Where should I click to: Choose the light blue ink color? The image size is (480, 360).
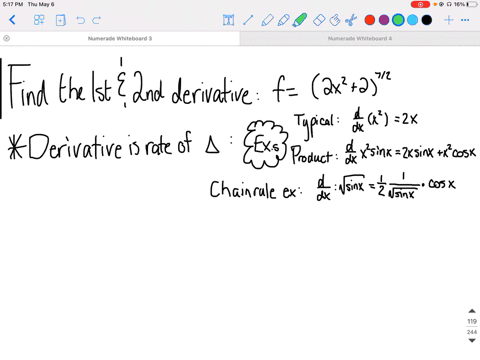412,20
